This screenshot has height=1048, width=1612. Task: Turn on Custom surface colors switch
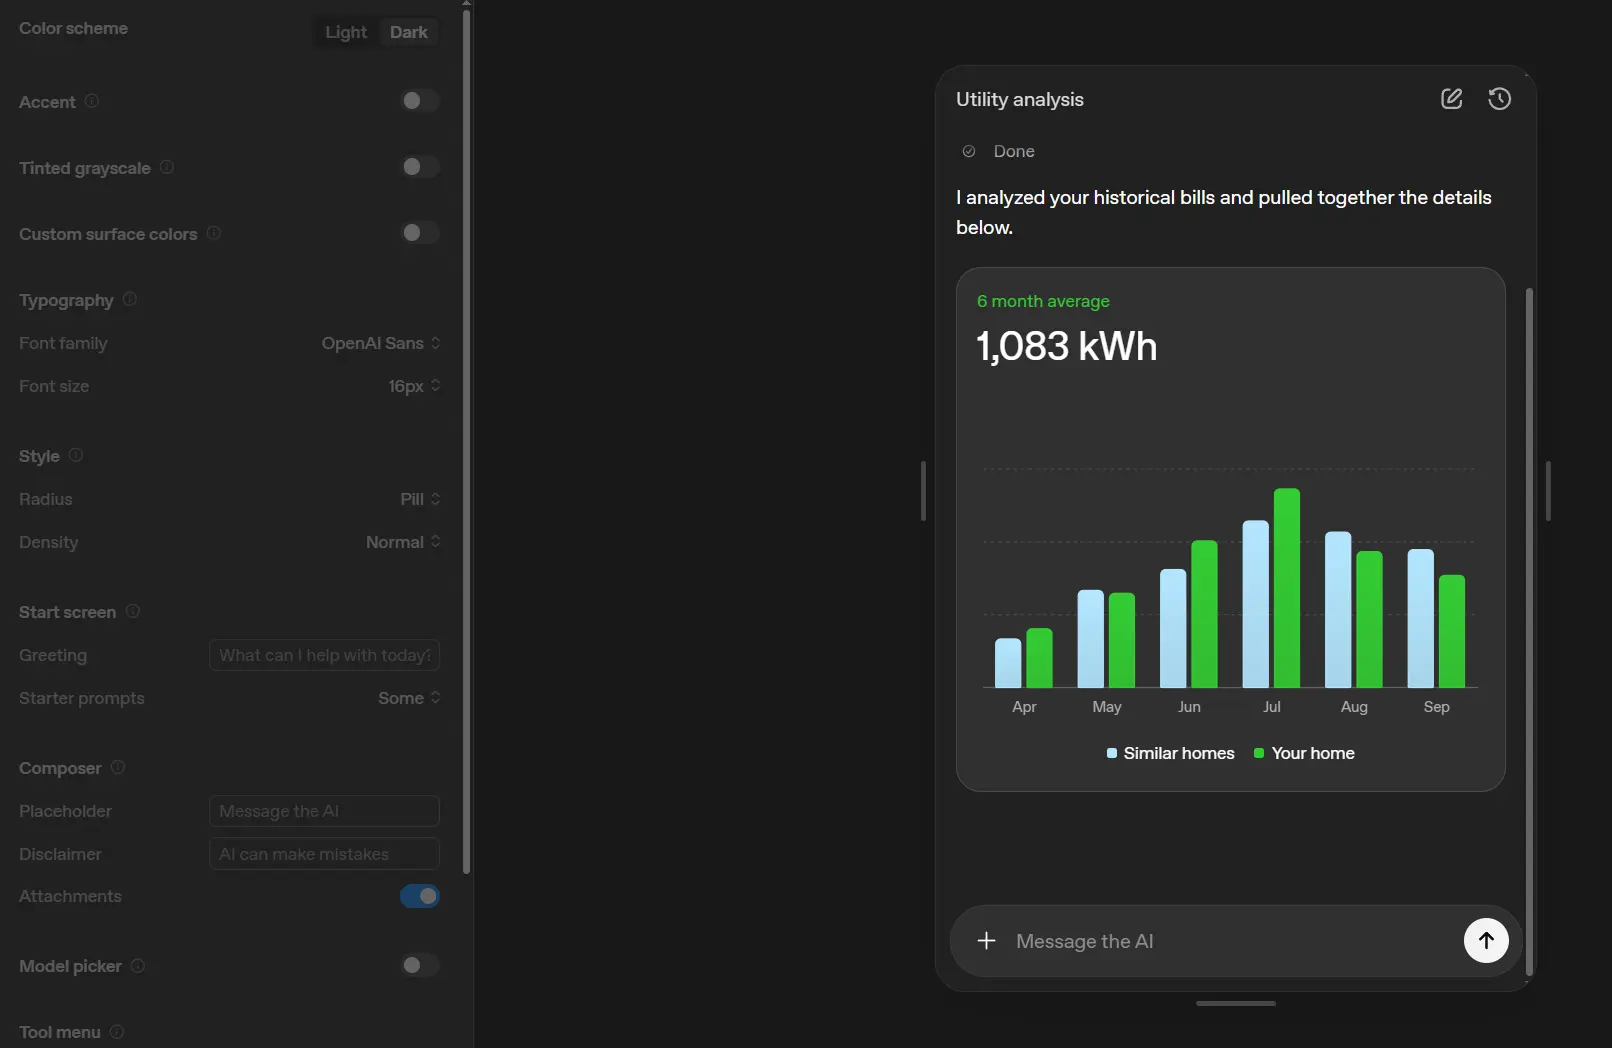pos(419,233)
